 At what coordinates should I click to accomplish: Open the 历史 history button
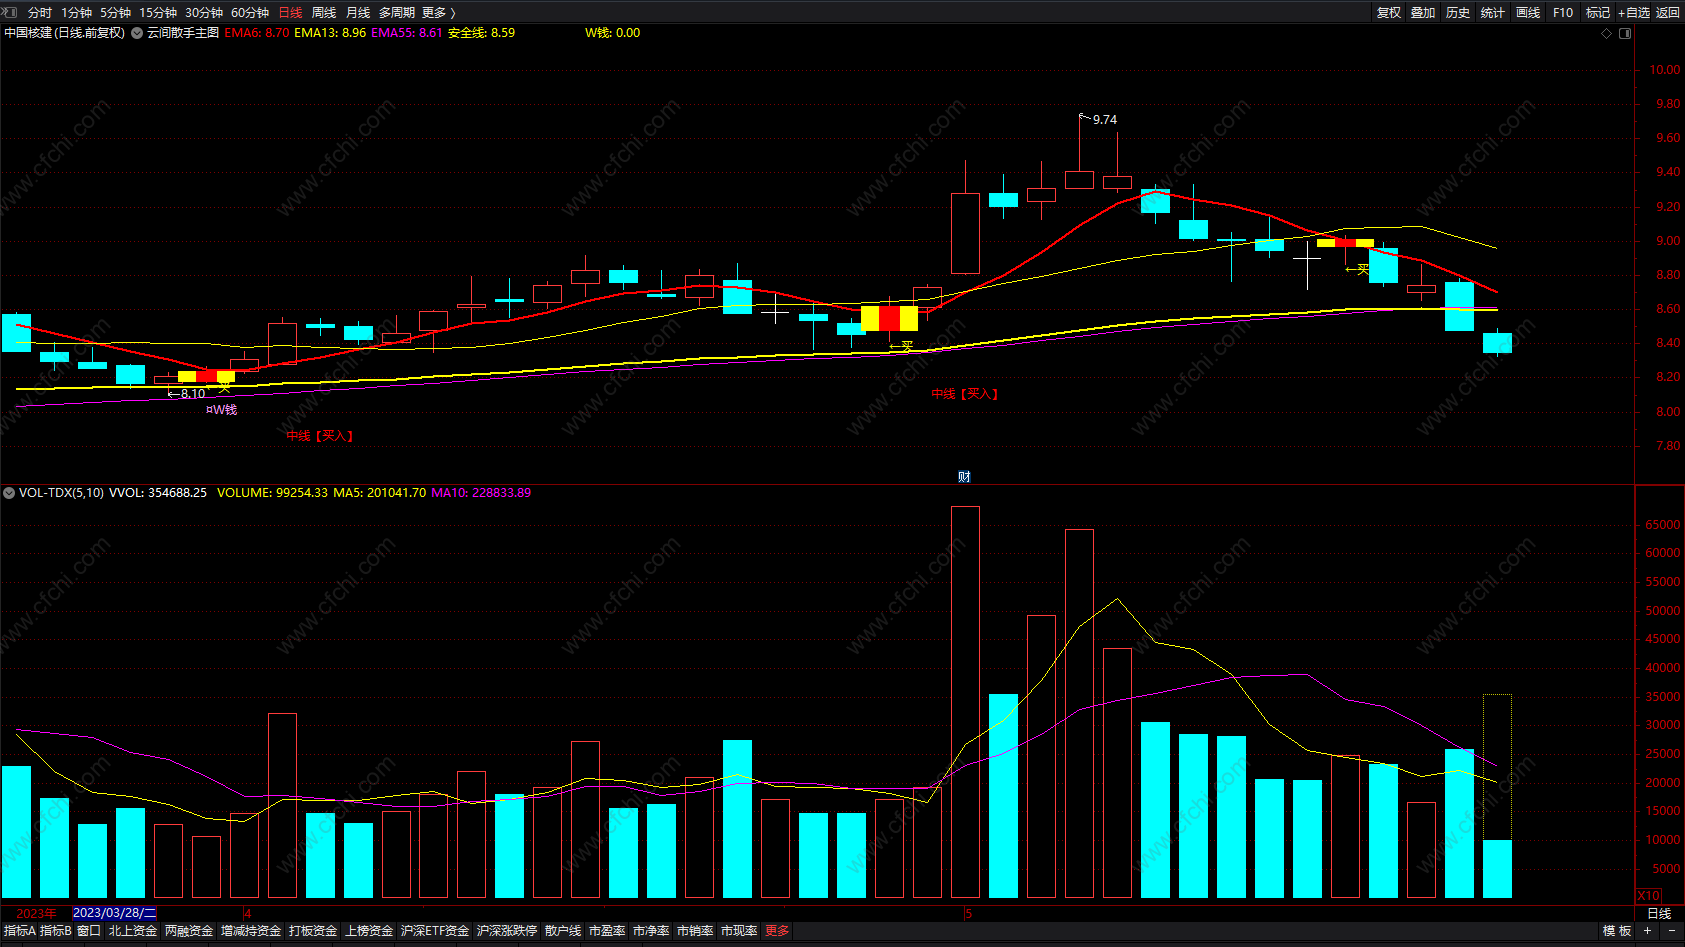click(x=1458, y=13)
